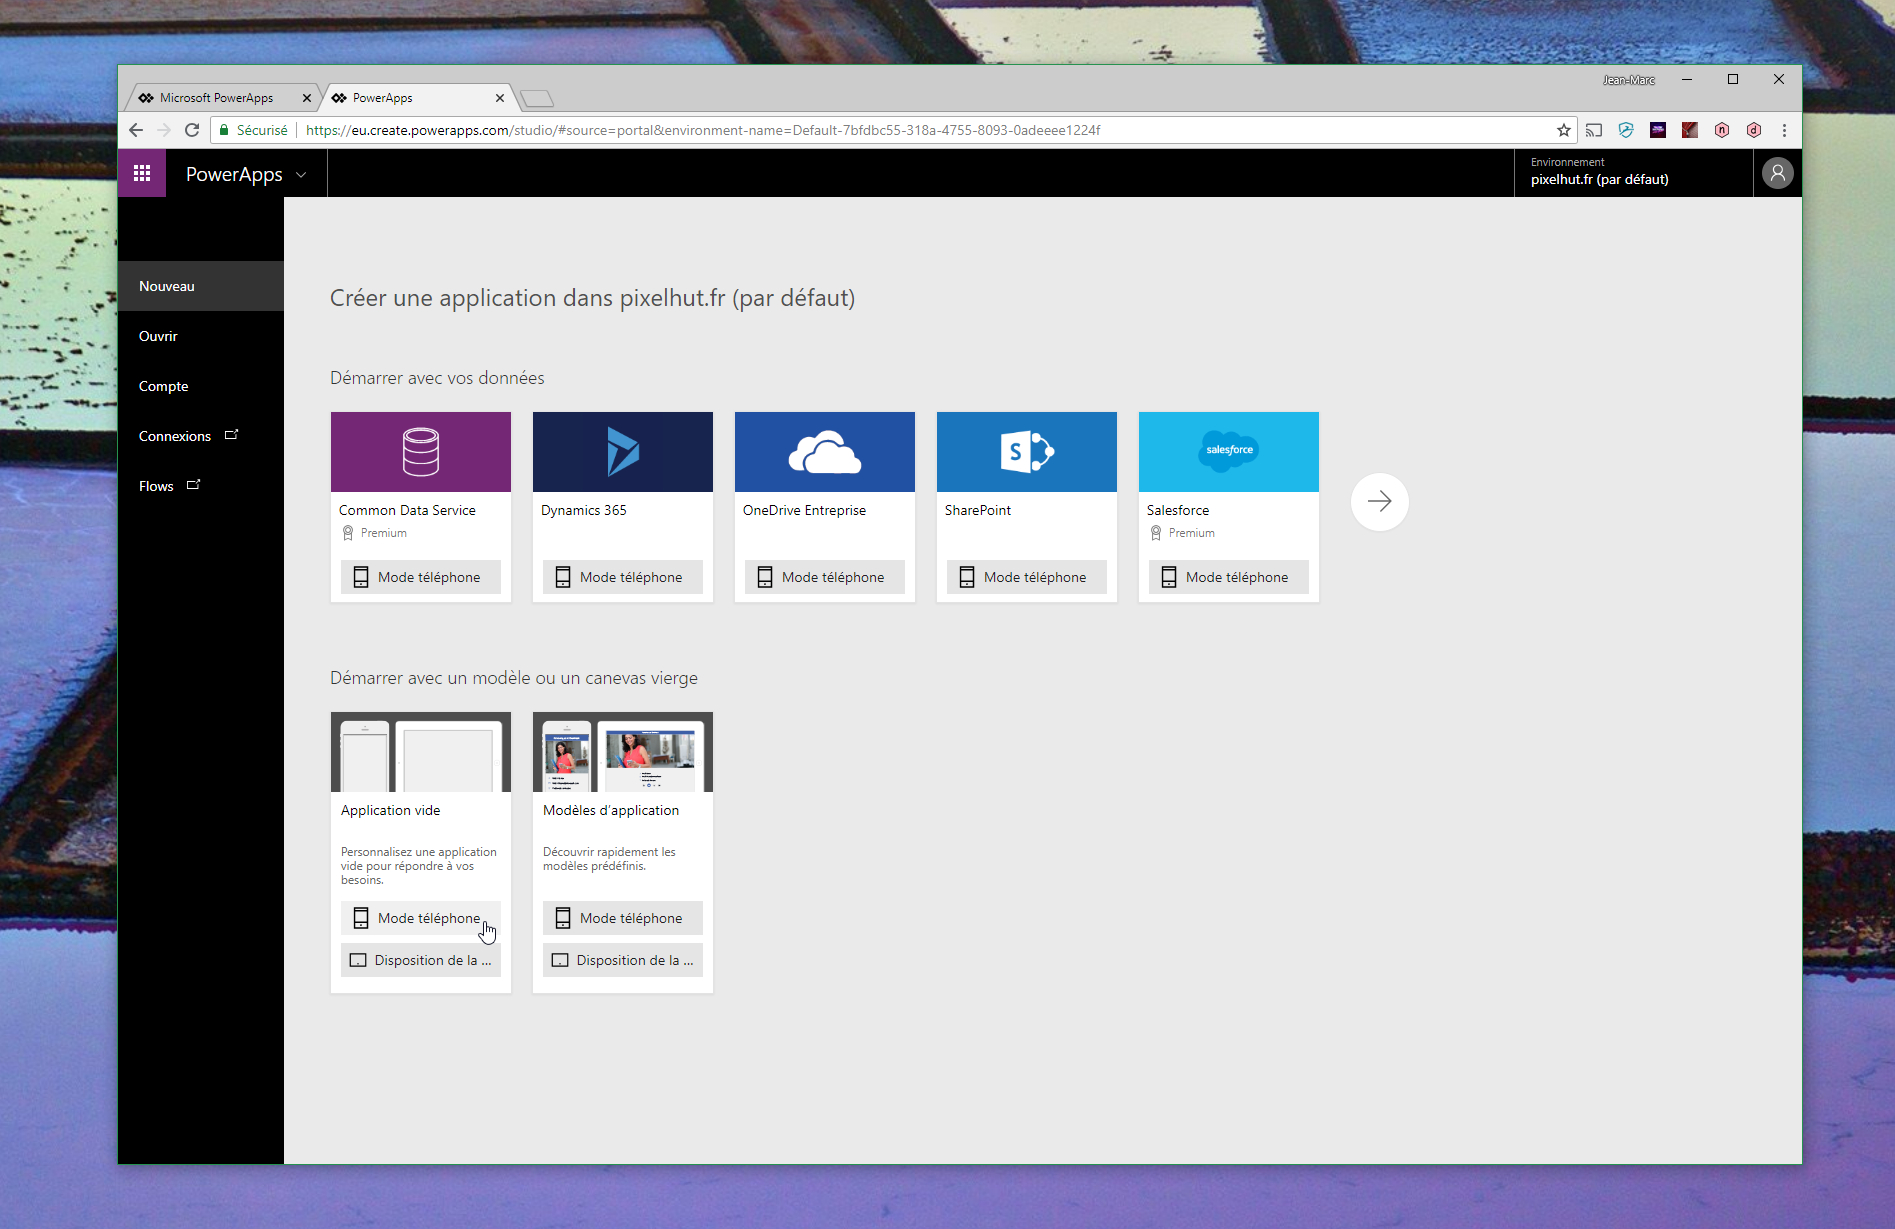Click the red hexagon extension icon
The height and width of the screenshot is (1229, 1895).
(1722, 130)
